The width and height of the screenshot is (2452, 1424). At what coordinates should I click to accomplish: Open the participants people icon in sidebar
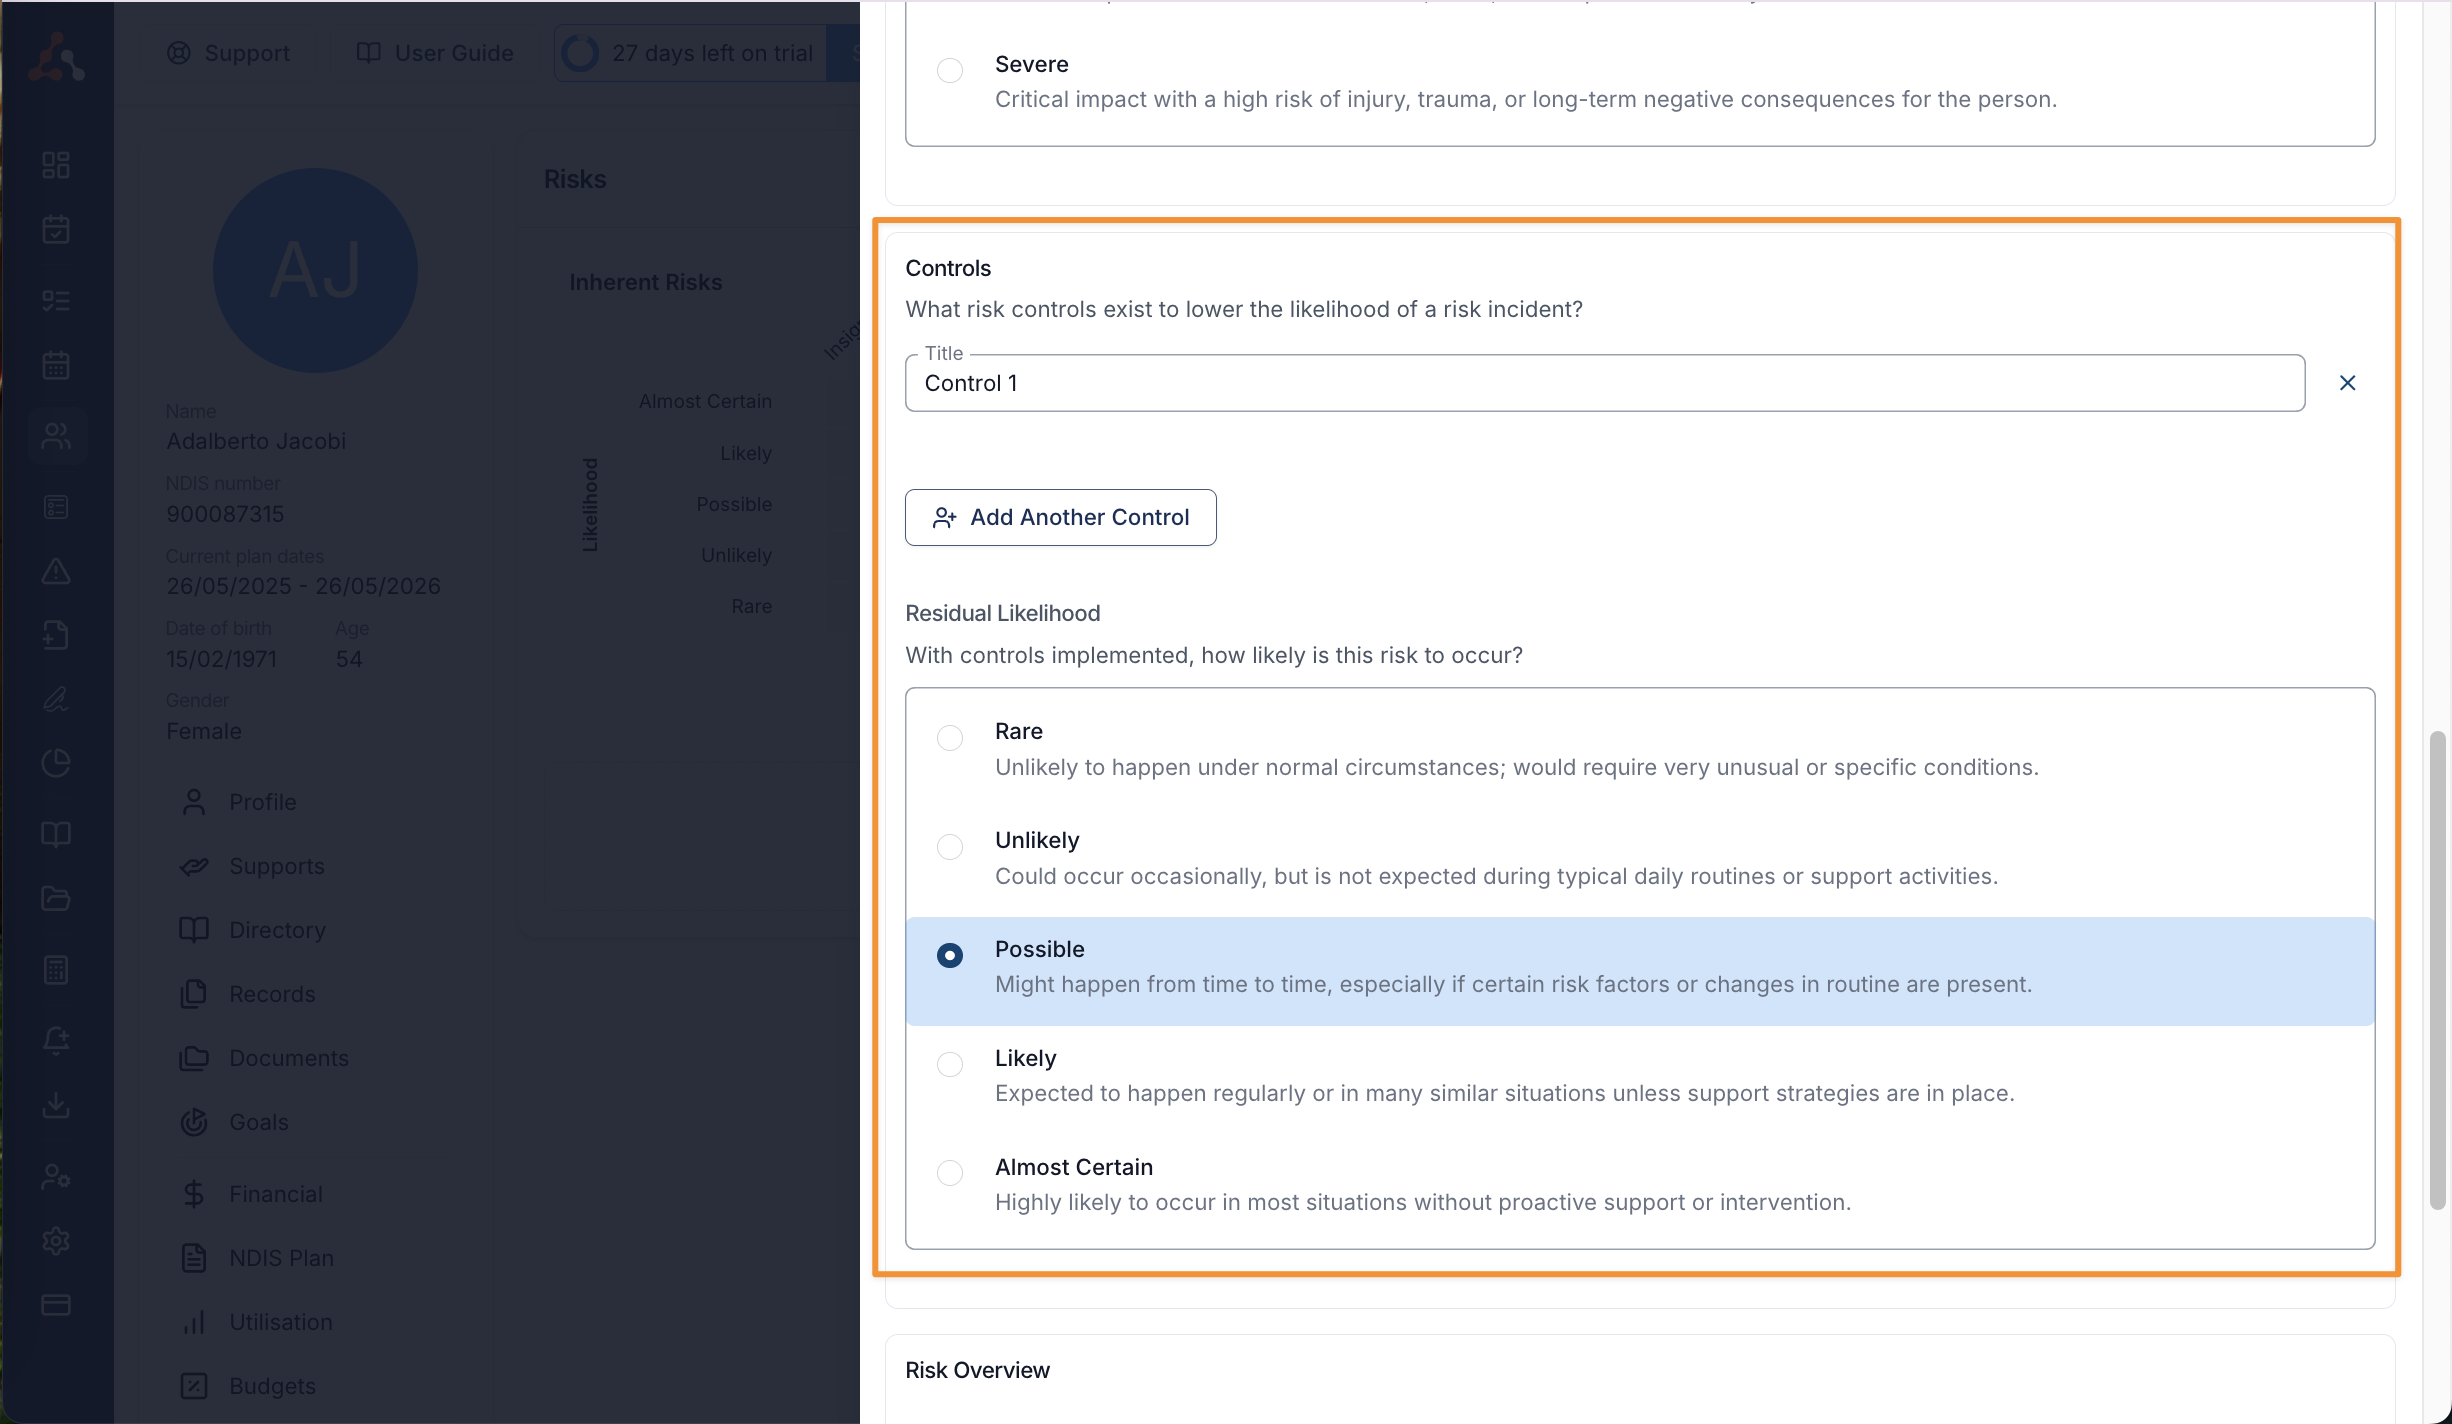coord(56,436)
